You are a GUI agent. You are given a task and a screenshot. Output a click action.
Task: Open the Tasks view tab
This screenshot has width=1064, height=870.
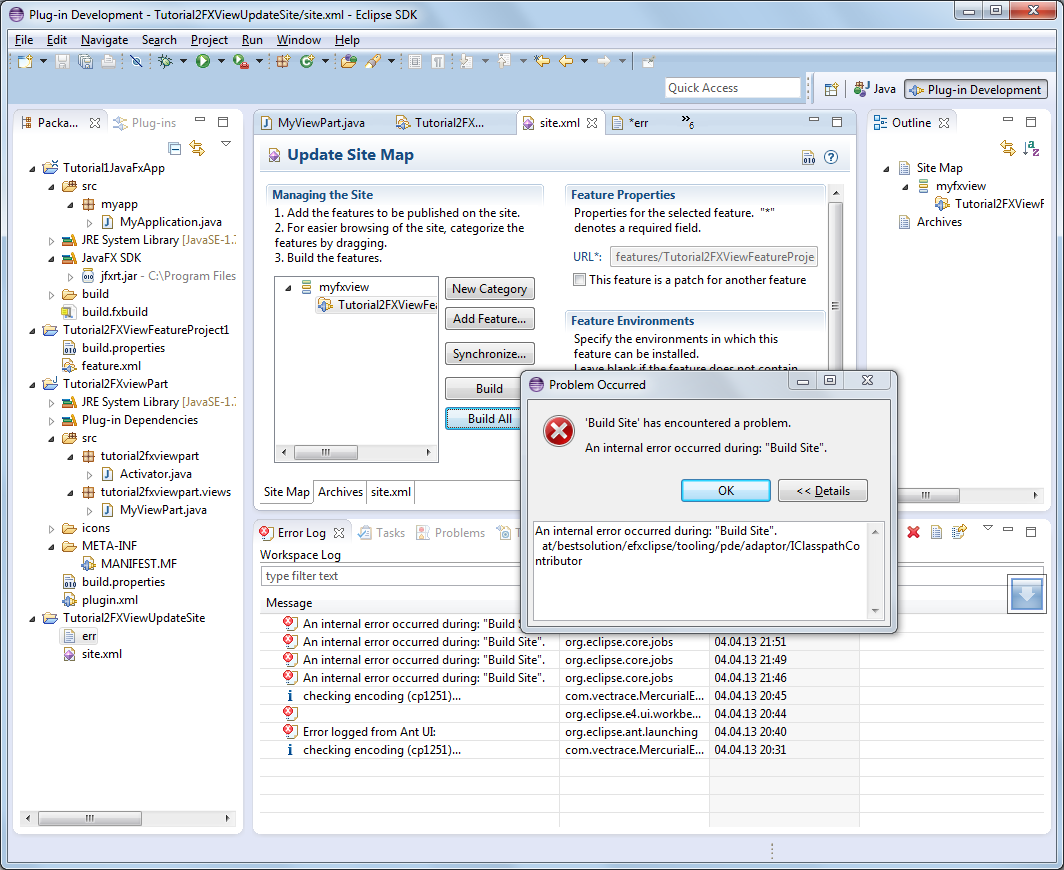tap(382, 533)
